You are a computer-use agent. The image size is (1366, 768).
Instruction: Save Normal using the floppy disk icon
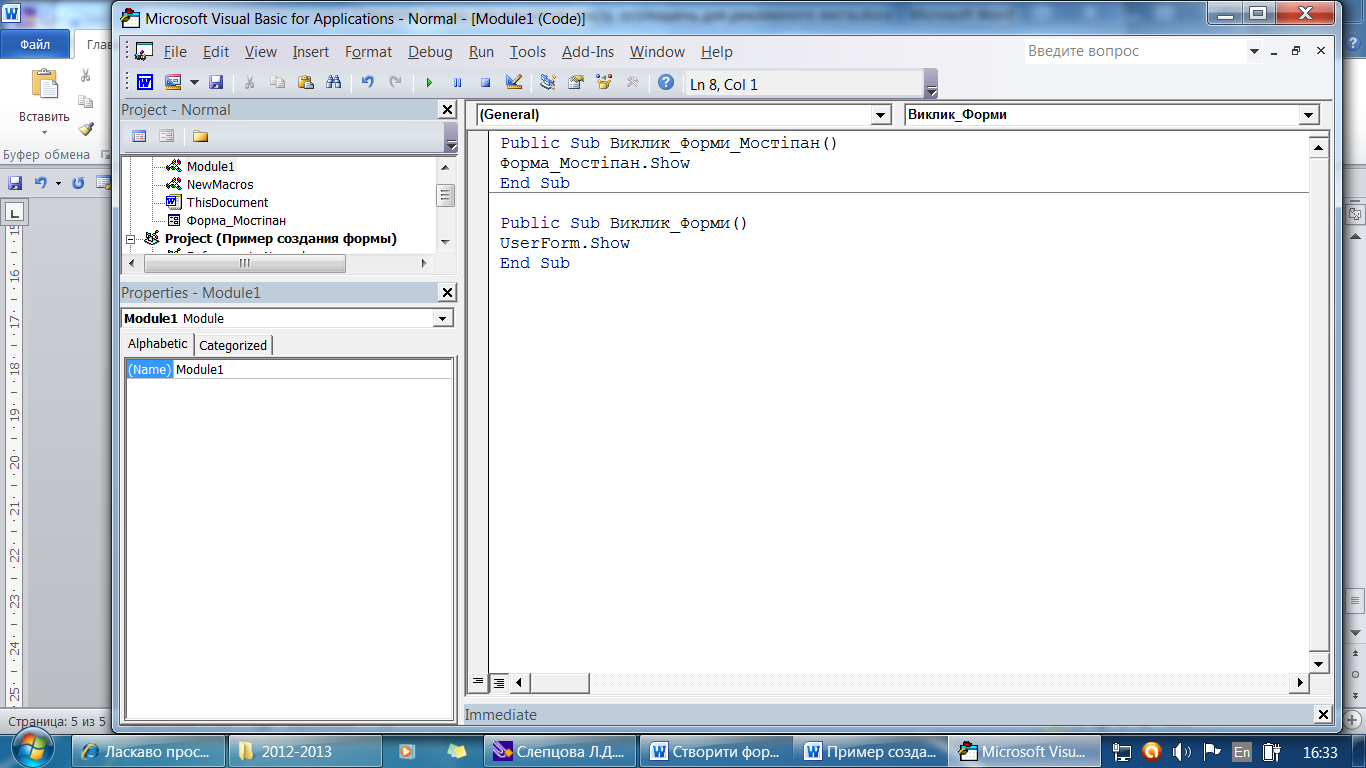(216, 83)
